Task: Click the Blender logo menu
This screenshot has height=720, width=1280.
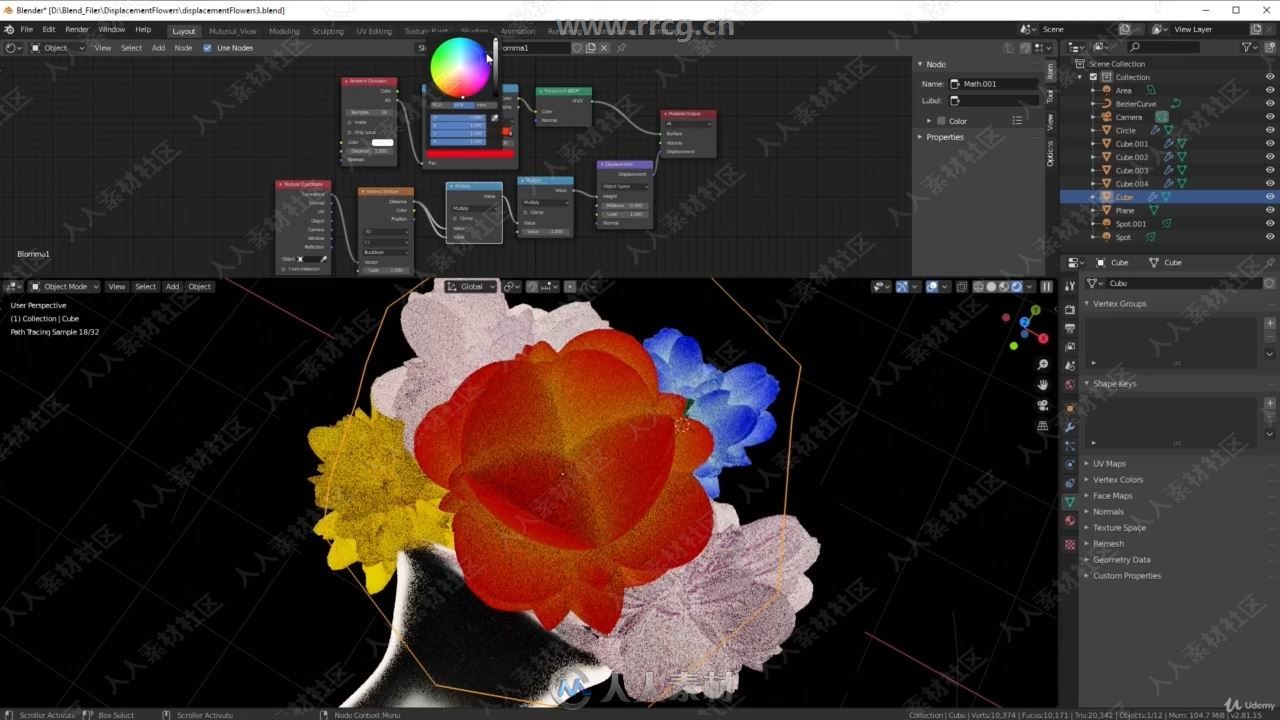Action: tap(10, 29)
